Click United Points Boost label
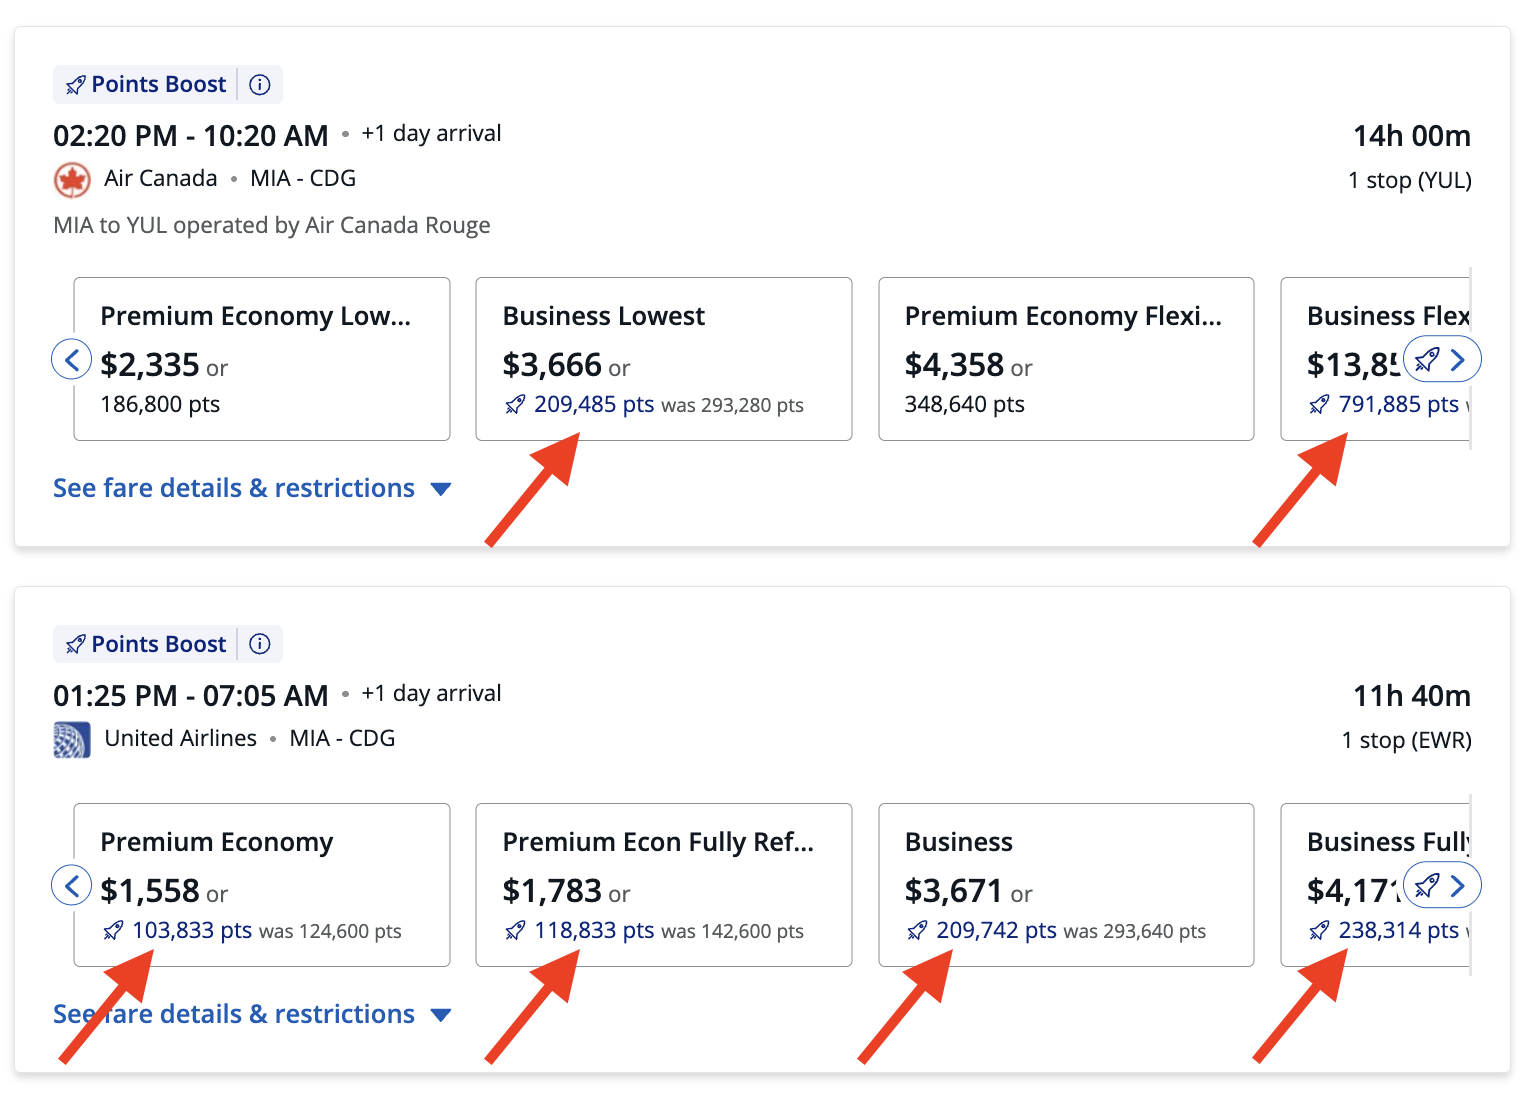Viewport: 1528px width, 1094px height. point(159,644)
